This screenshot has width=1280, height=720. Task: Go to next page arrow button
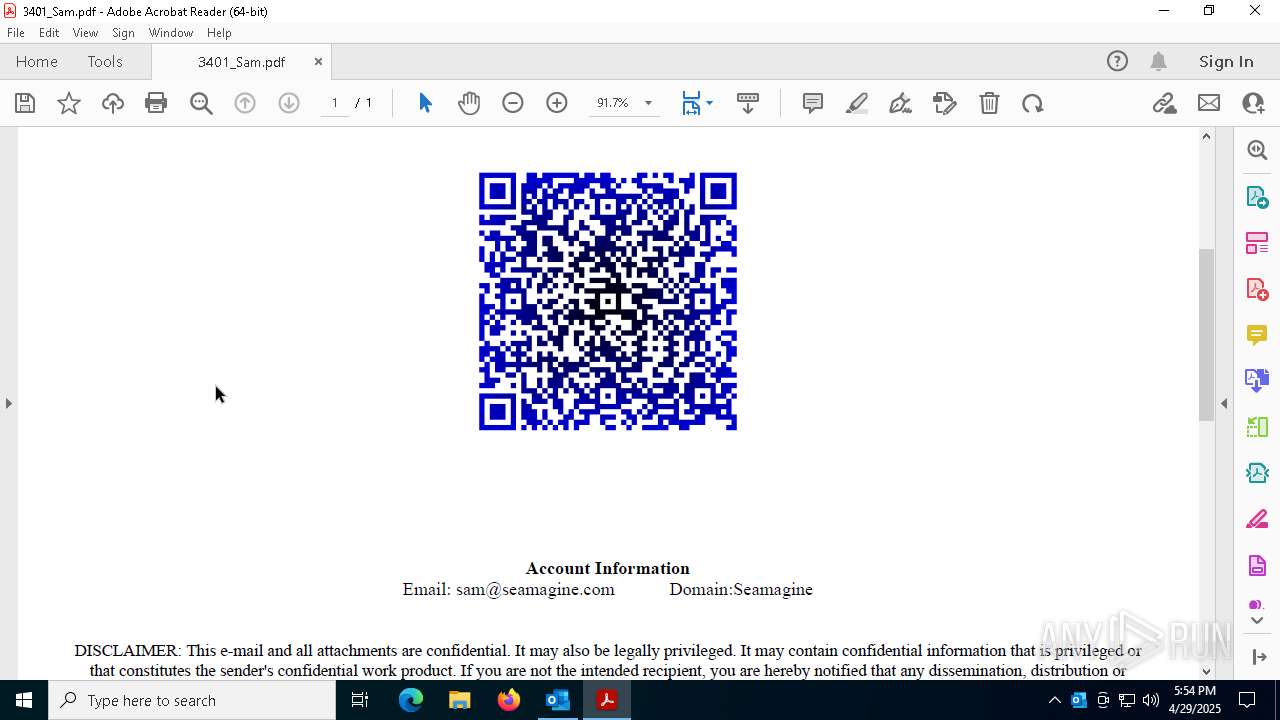[289, 103]
